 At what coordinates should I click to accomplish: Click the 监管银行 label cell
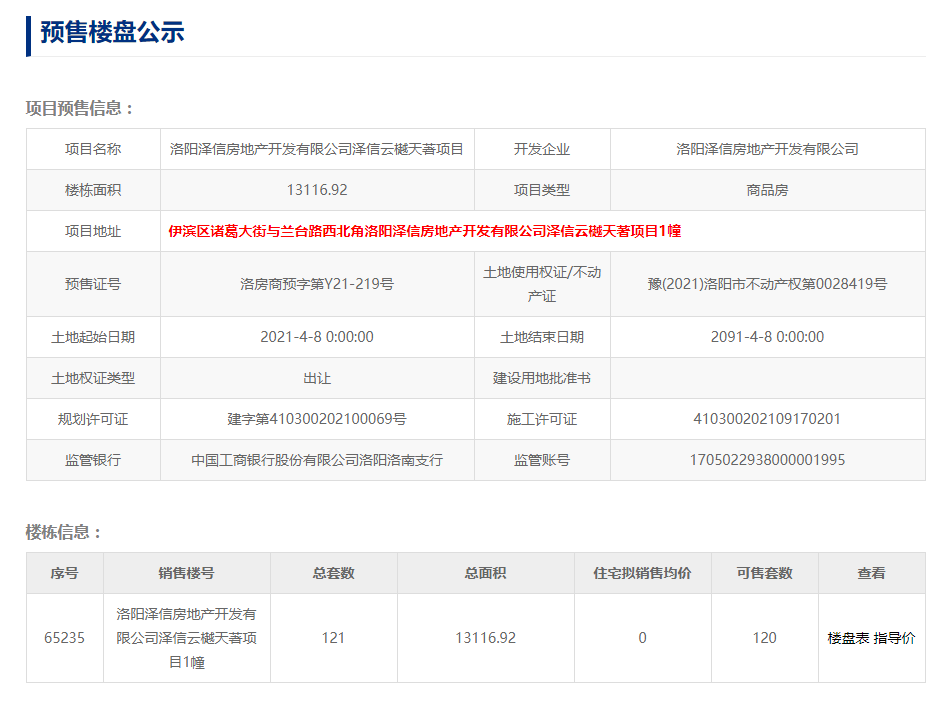pos(93,460)
